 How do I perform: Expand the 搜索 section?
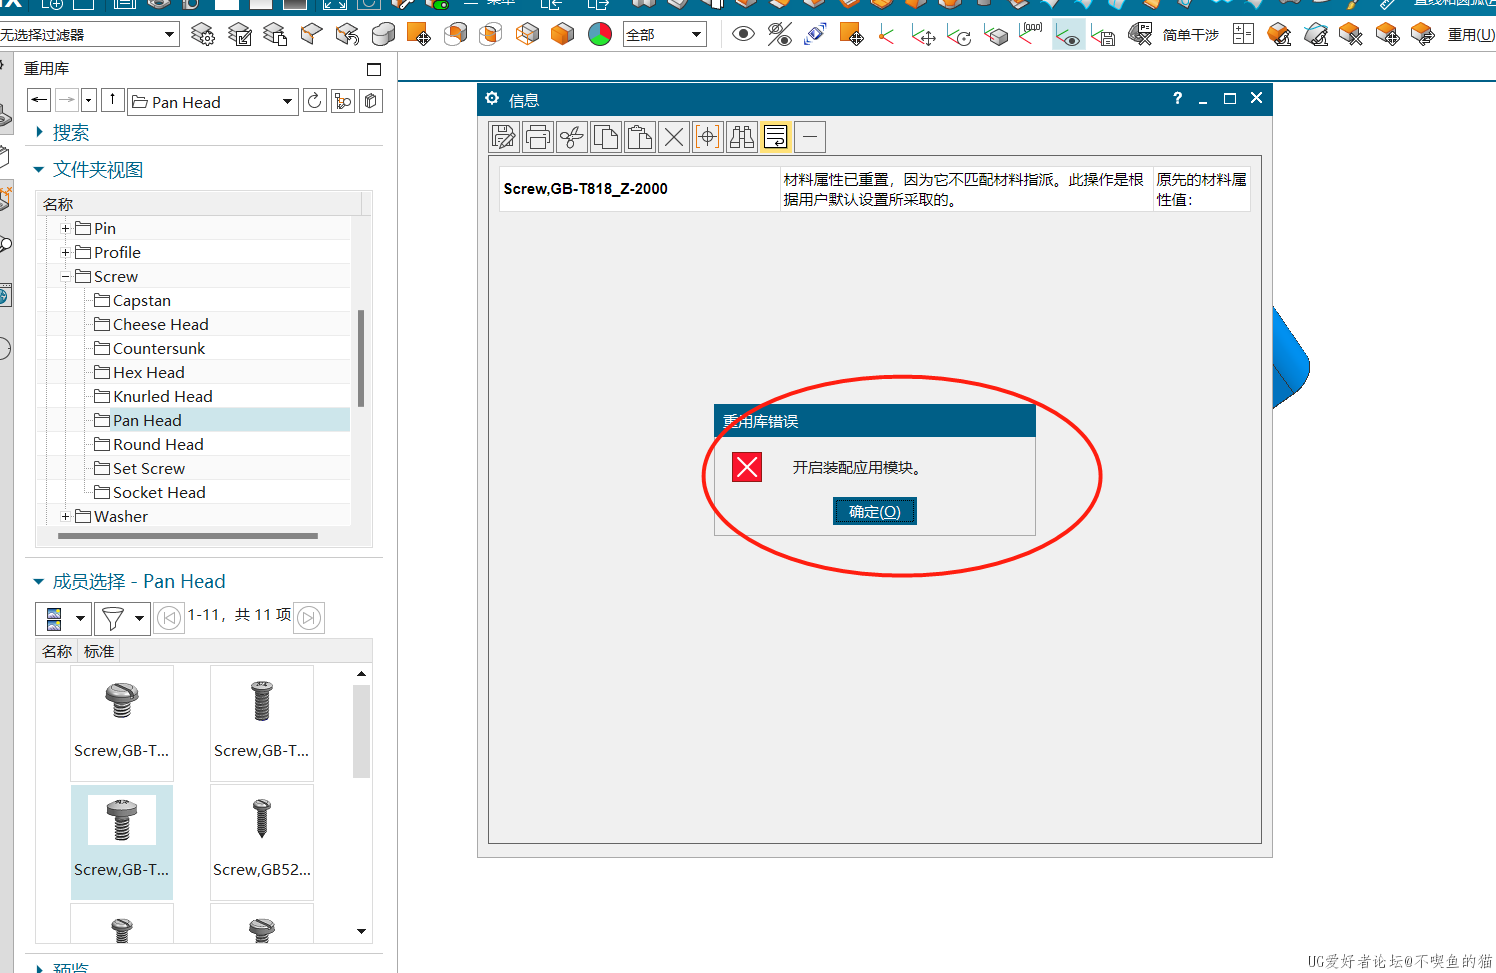coord(39,132)
